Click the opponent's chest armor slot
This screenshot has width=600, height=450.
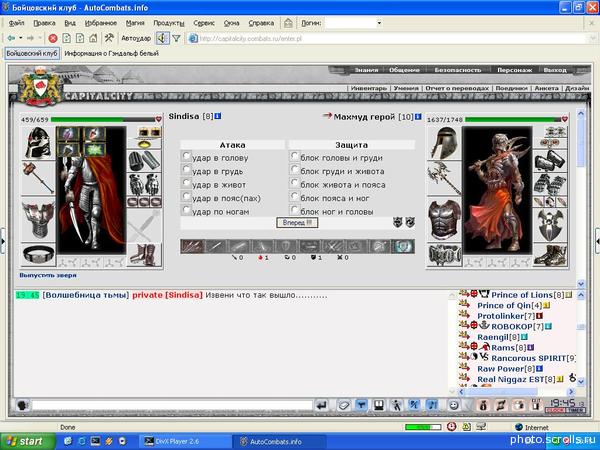(445, 217)
